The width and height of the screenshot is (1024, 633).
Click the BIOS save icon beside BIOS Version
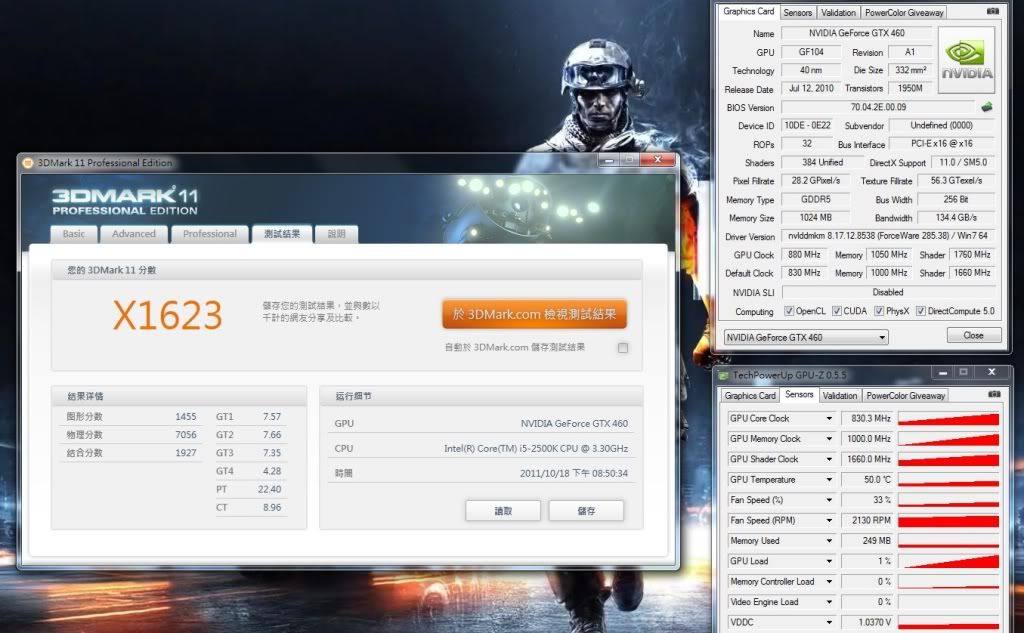click(x=986, y=107)
